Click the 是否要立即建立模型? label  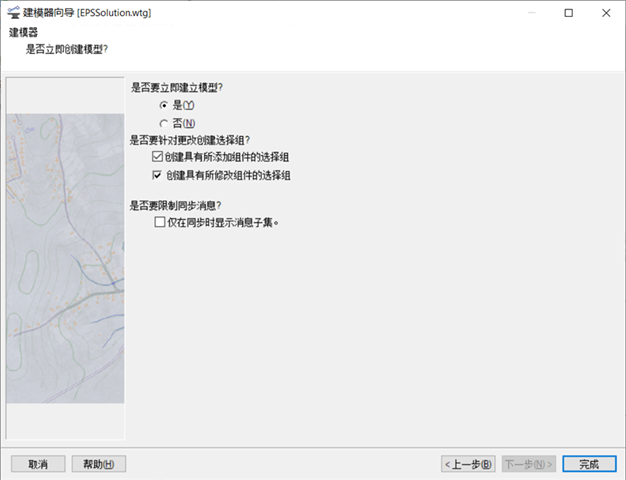177,87
